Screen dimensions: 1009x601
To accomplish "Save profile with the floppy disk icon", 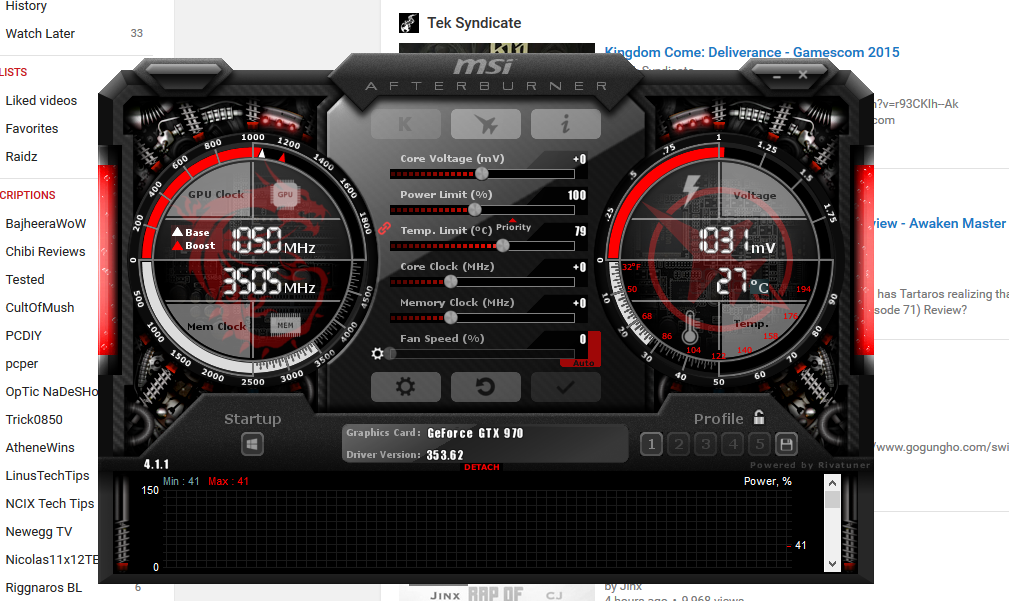I will click(x=786, y=444).
